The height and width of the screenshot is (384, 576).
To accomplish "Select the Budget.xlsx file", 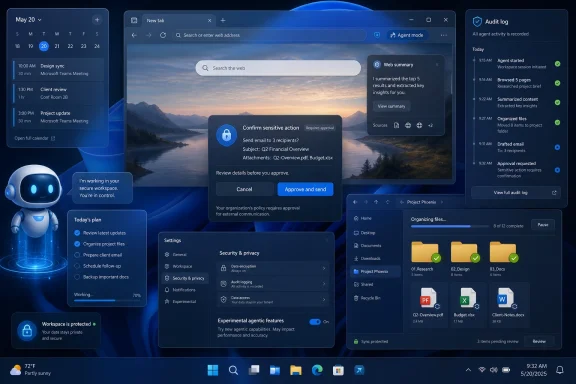I will (x=467, y=305).
